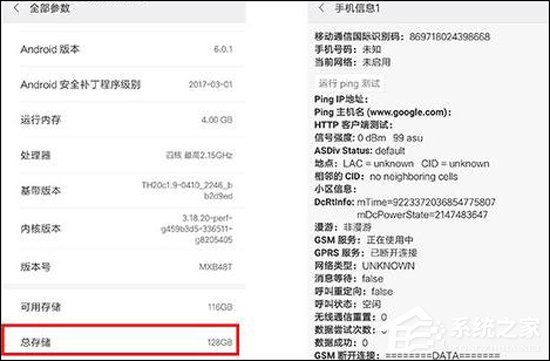Image resolution: width=550 pixels, height=361 pixels.
Task: Click the 相邻的 CID line
Action: (x=386, y=176)
